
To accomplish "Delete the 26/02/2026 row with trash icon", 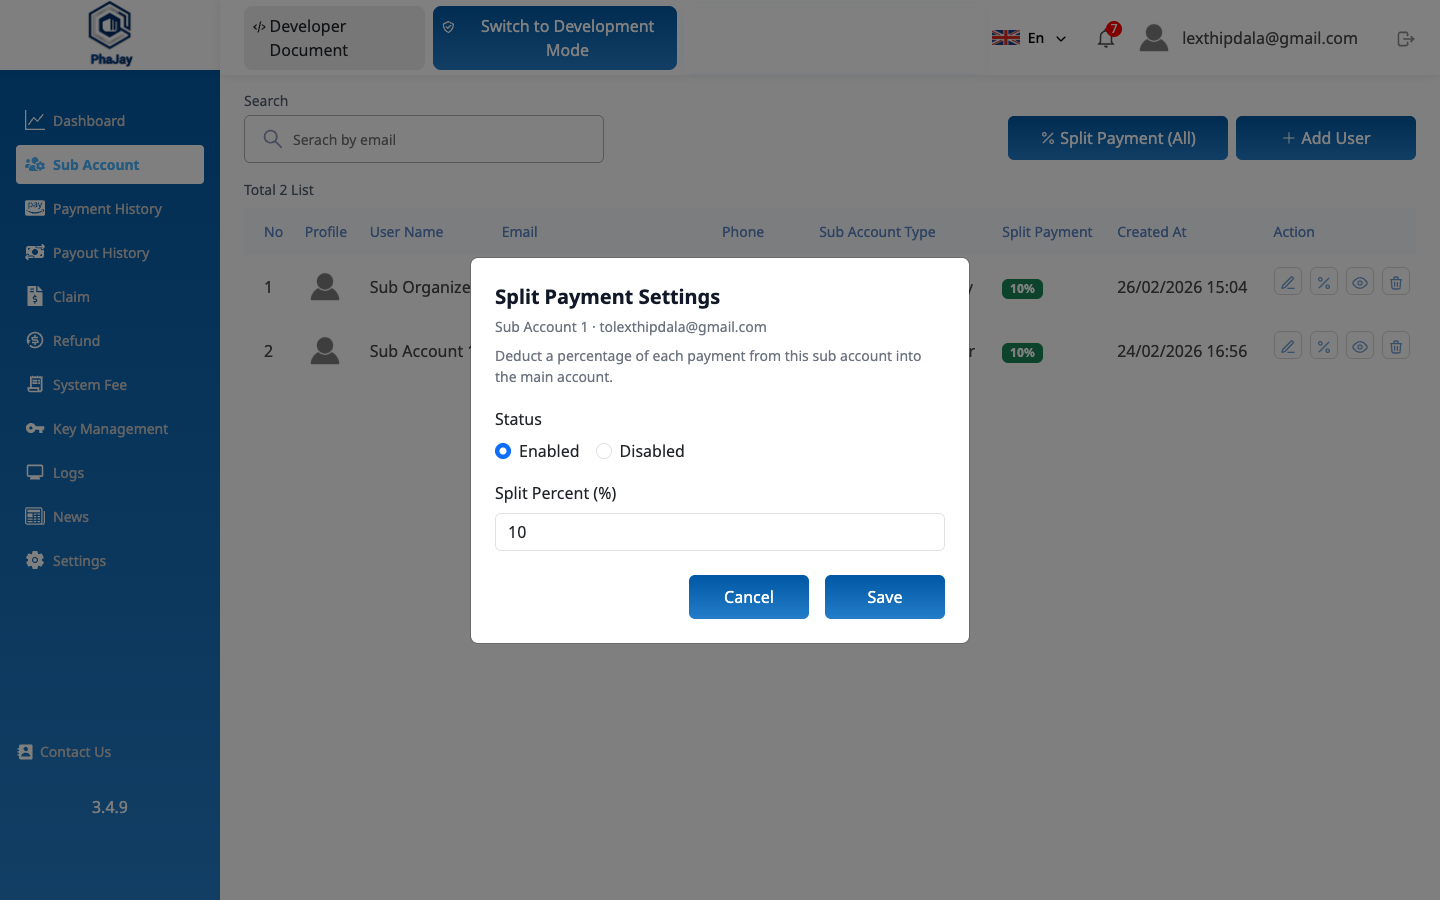I will (x=1396, y=282).
